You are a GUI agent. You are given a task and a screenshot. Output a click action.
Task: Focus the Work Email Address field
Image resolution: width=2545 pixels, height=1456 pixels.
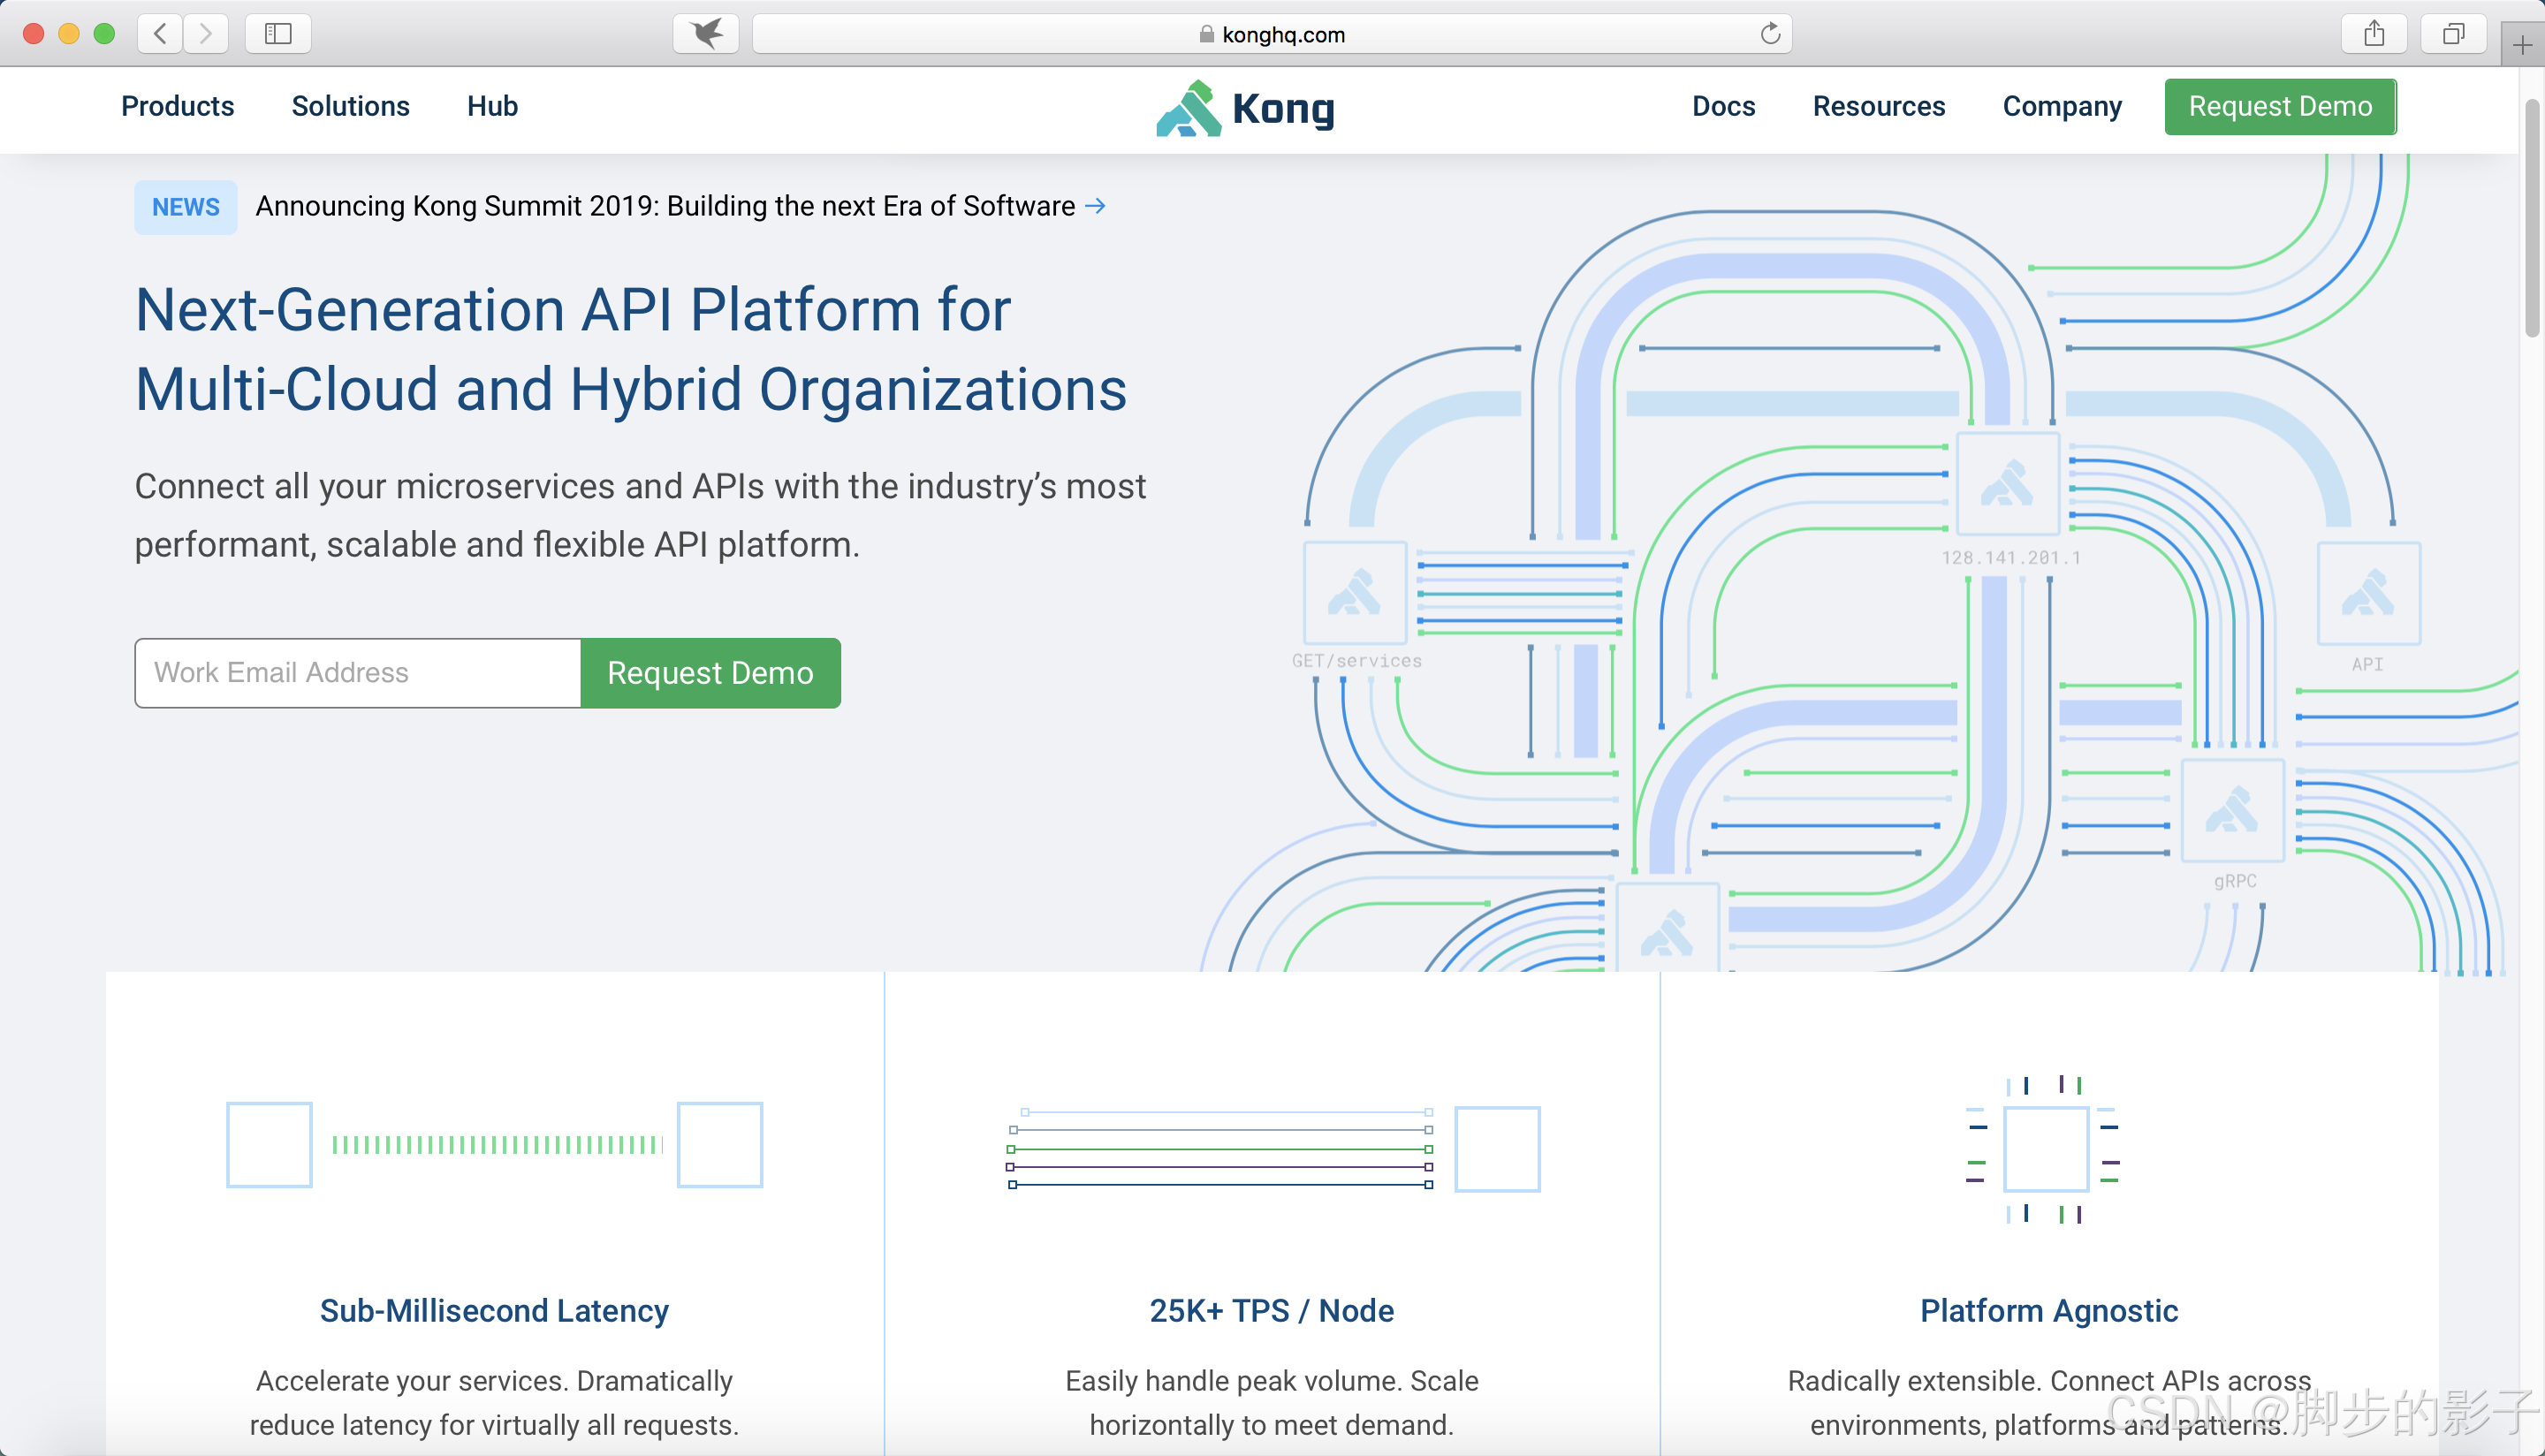pos(358,673)
